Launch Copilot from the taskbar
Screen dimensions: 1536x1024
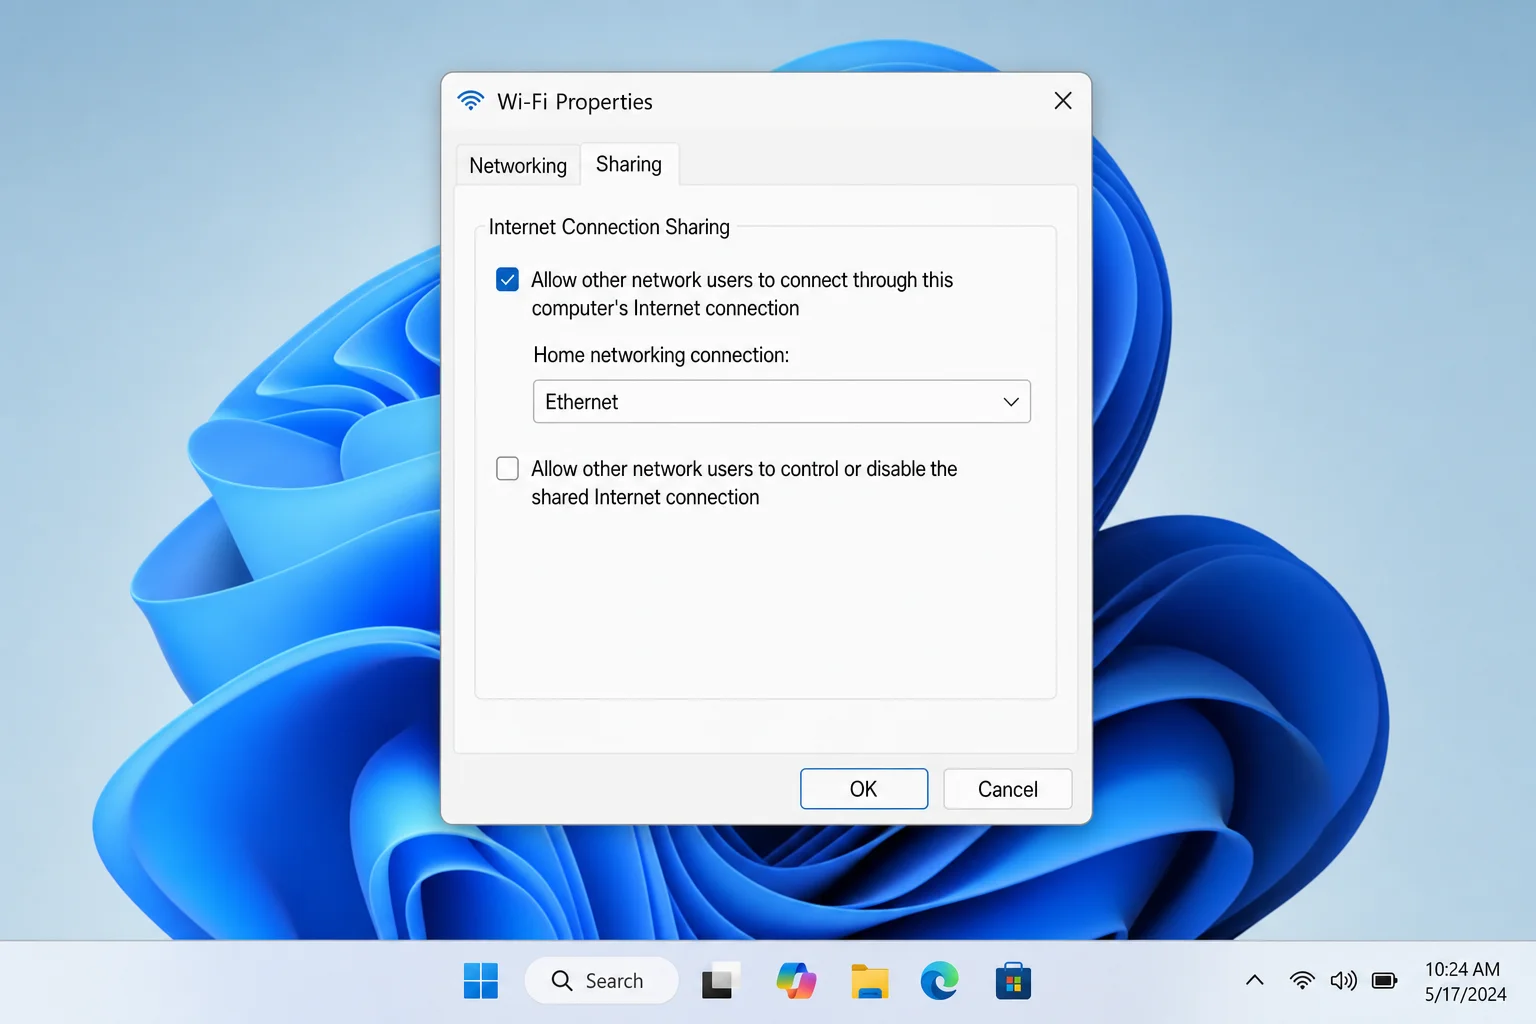click(x=797, y=981)
